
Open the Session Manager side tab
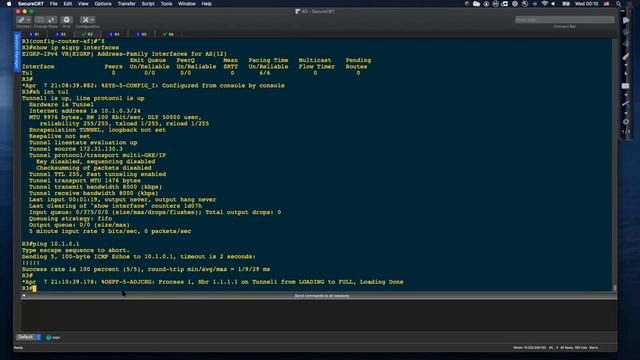click(x=17, y=52)
